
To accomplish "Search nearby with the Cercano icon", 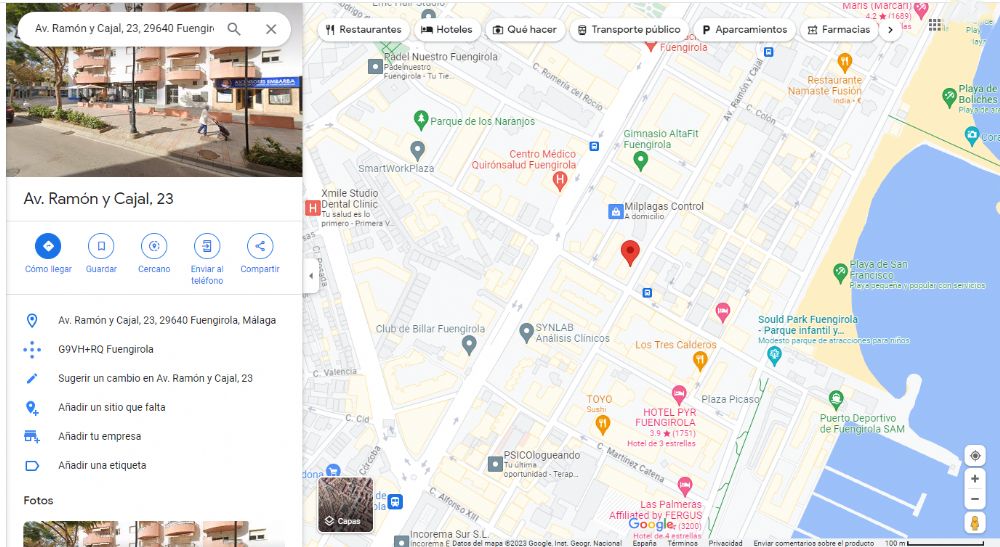I will (x=154, y=246).
